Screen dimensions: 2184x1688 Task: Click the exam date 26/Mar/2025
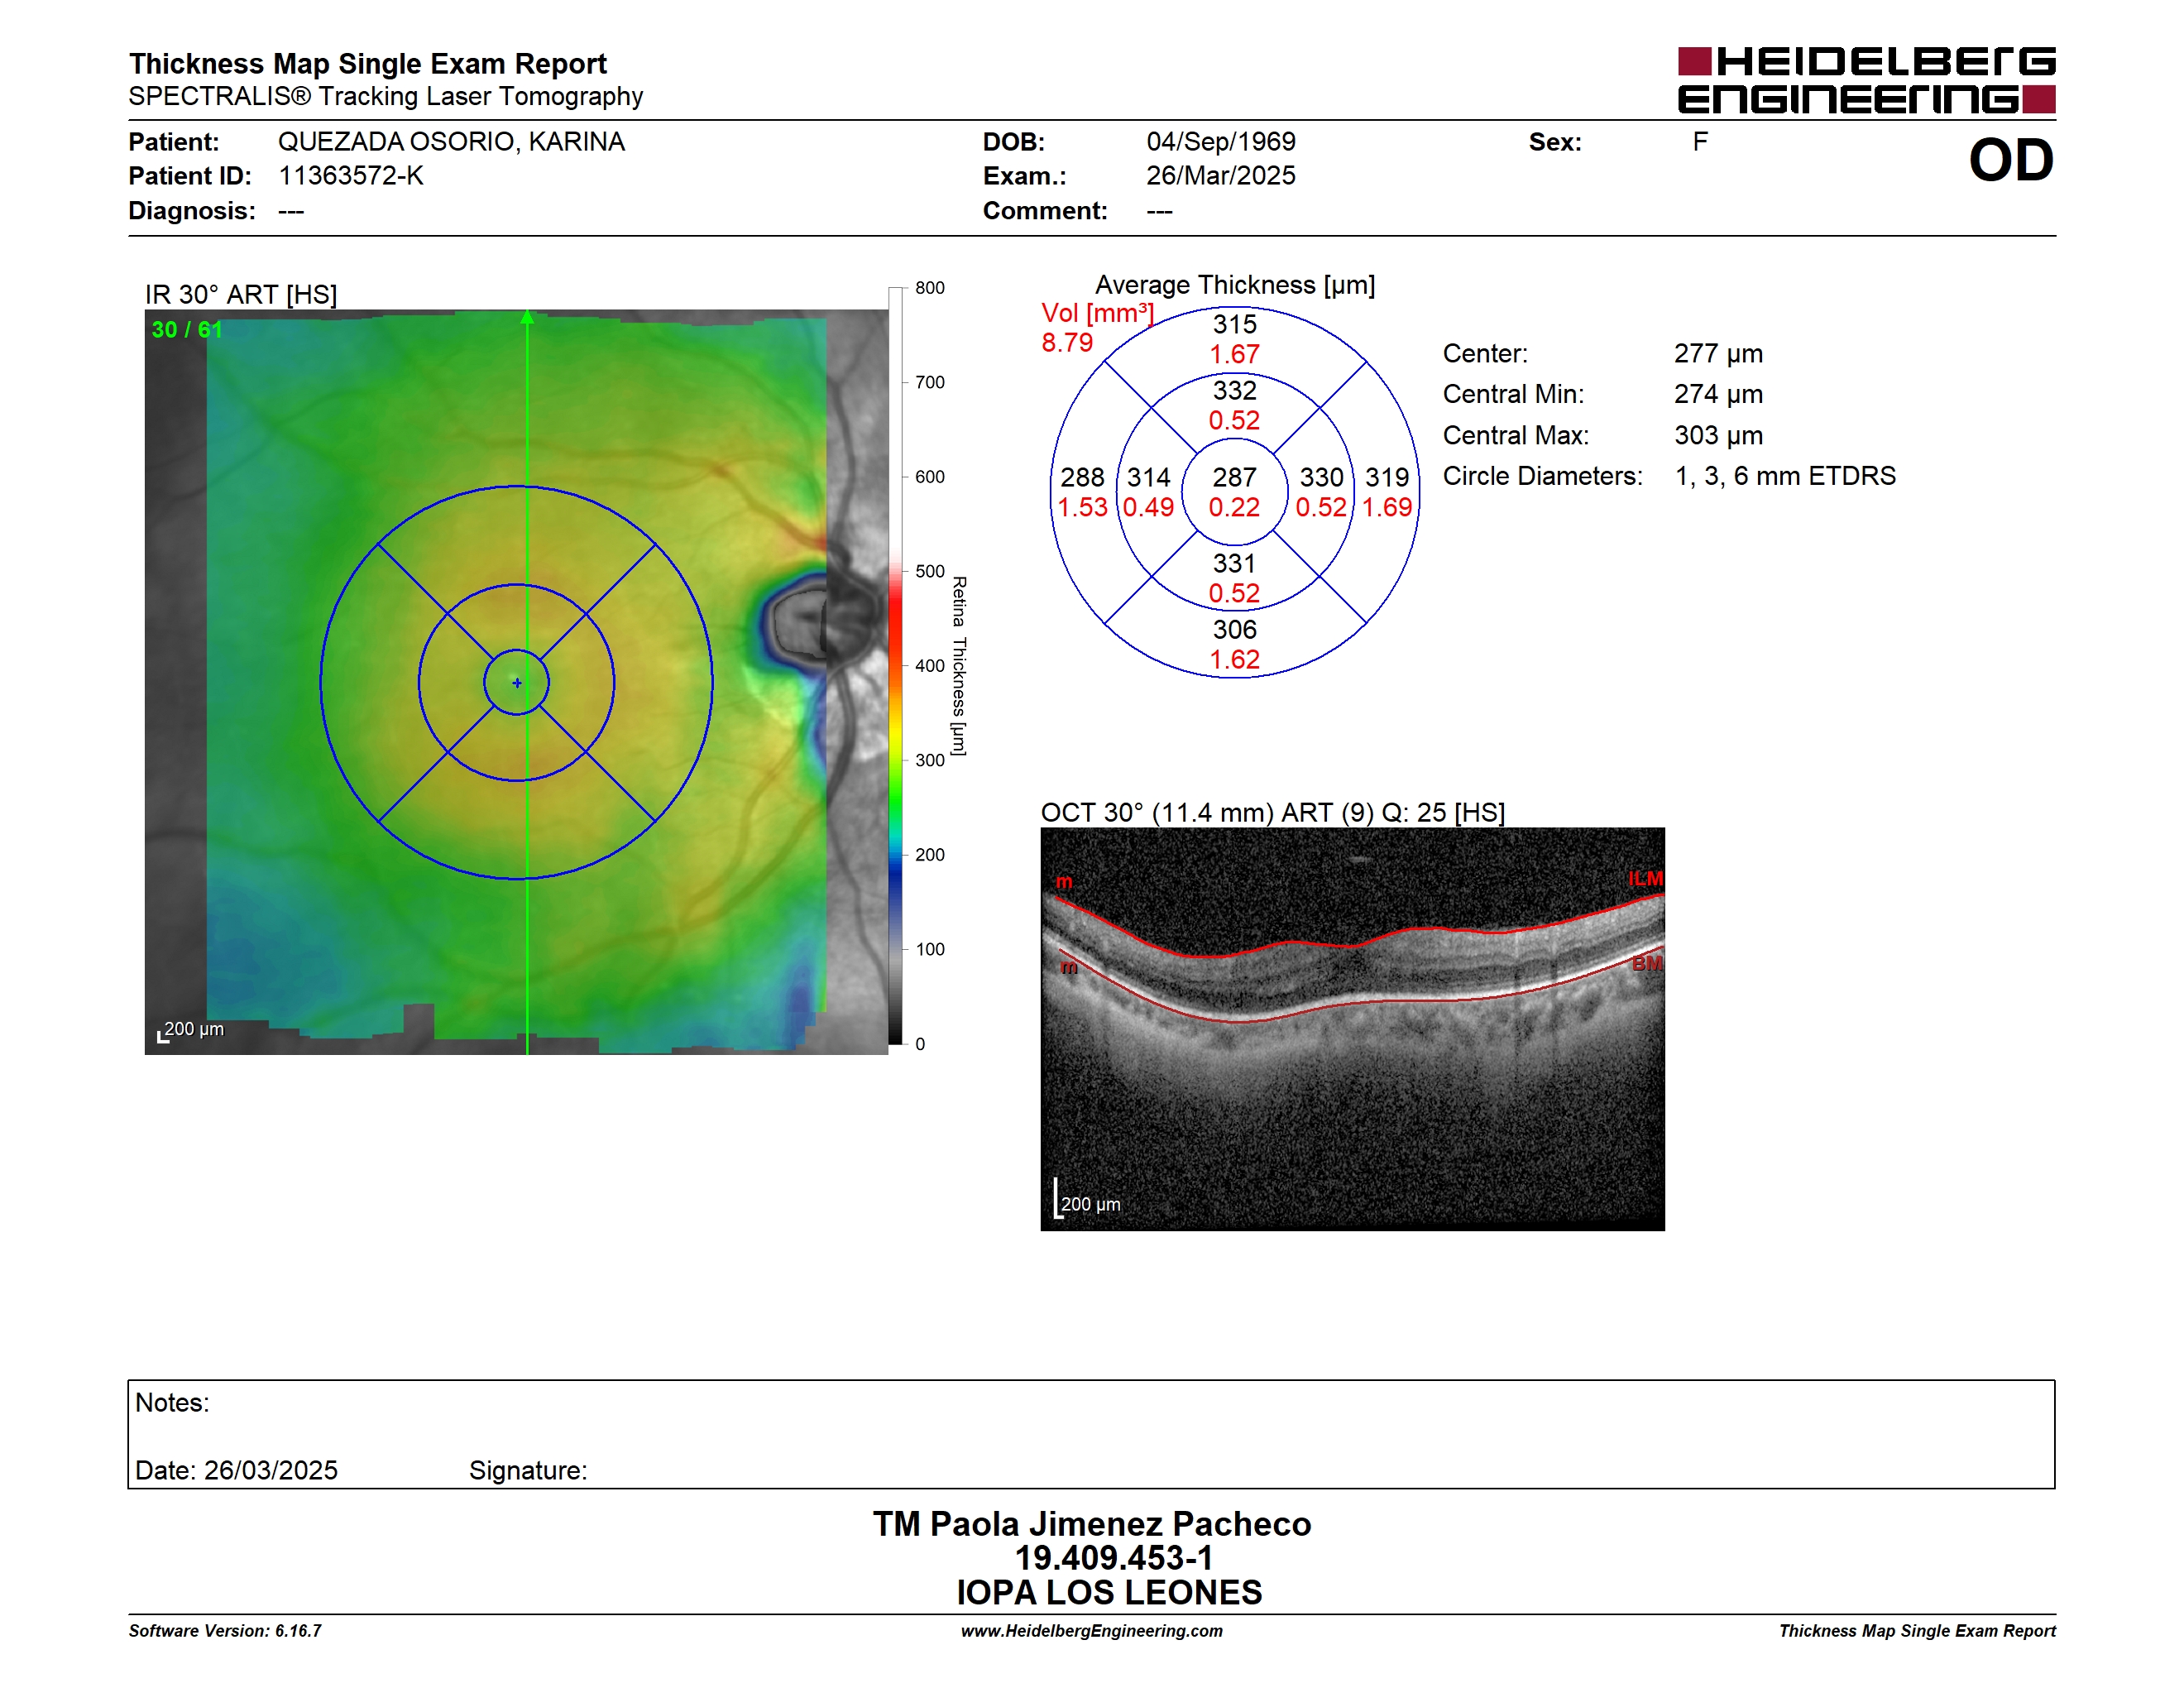point(1221,176)
